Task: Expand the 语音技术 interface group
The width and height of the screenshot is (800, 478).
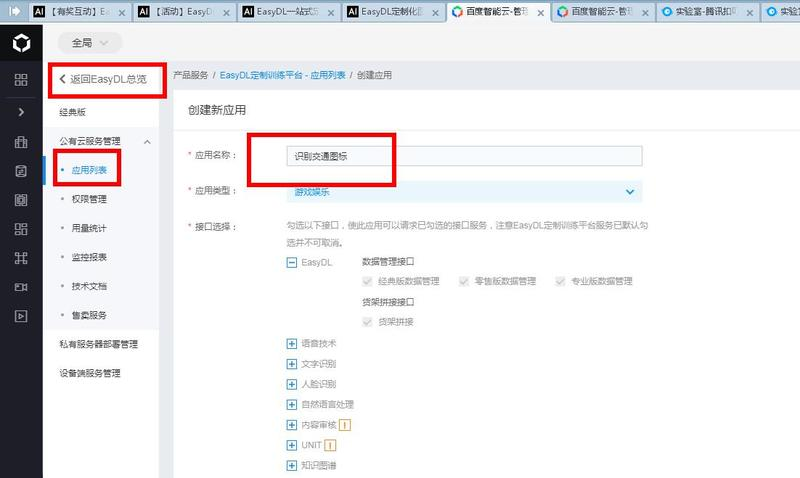Action: click(291, 344)
